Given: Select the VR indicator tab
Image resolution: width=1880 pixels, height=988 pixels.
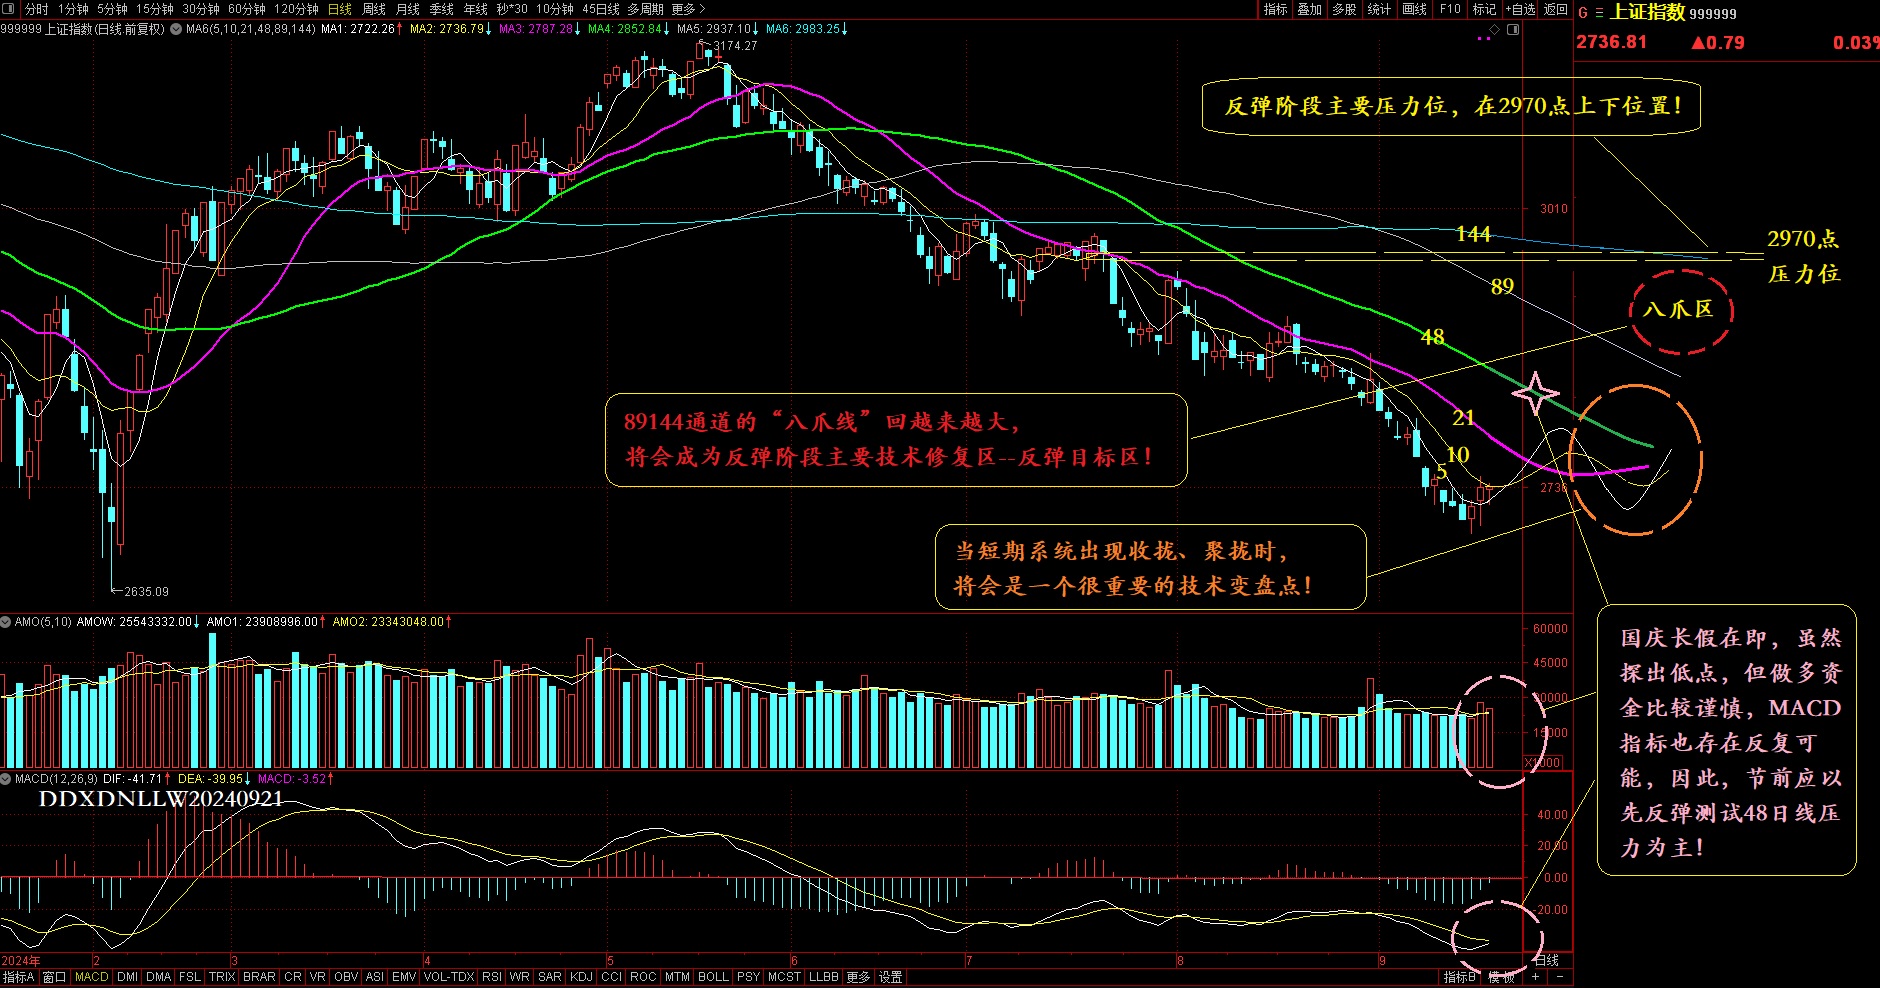Looking at the screenshot, I should click(318, 977).
